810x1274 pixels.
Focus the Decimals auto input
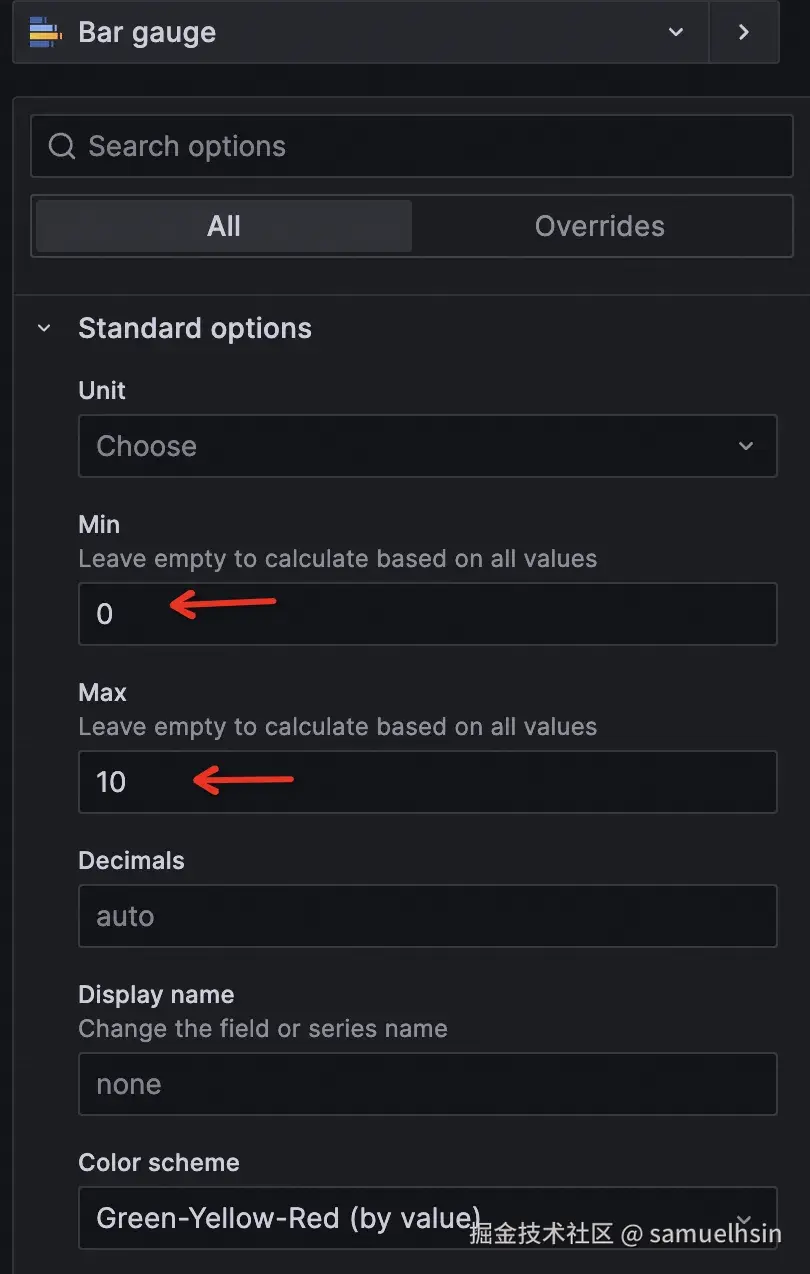[428, 916]
